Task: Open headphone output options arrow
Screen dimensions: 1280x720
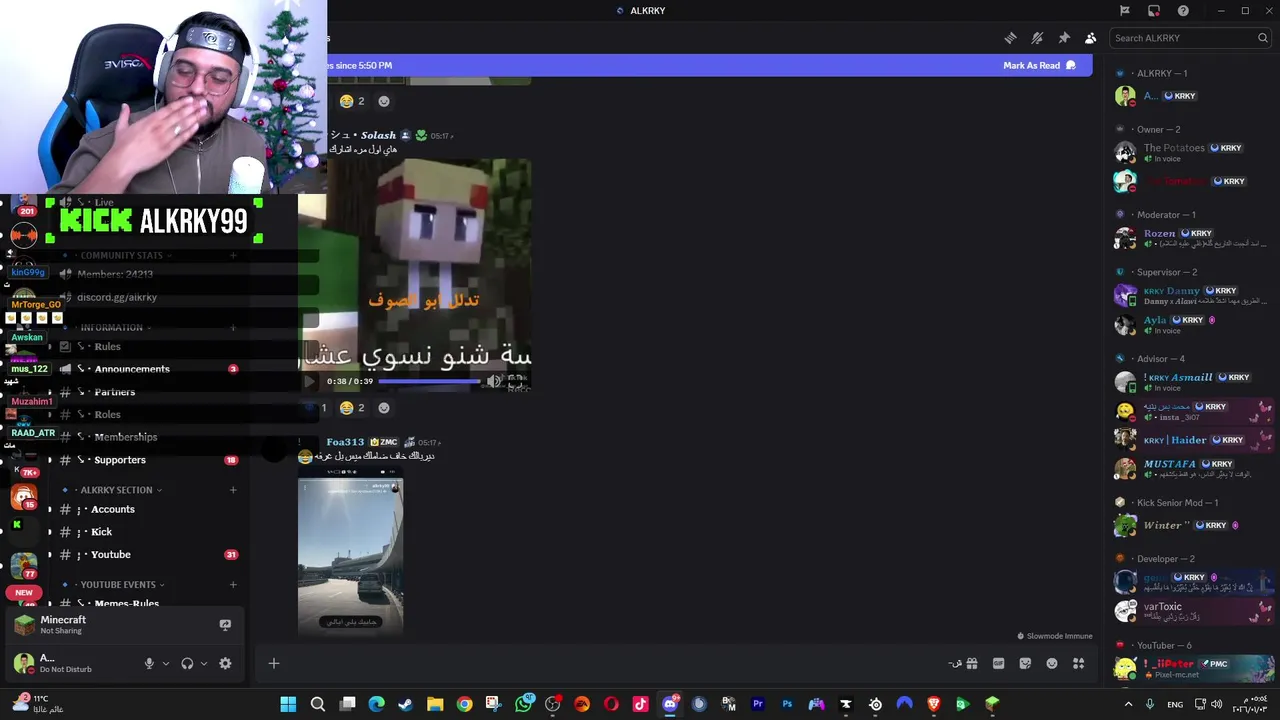Action: 204,663
